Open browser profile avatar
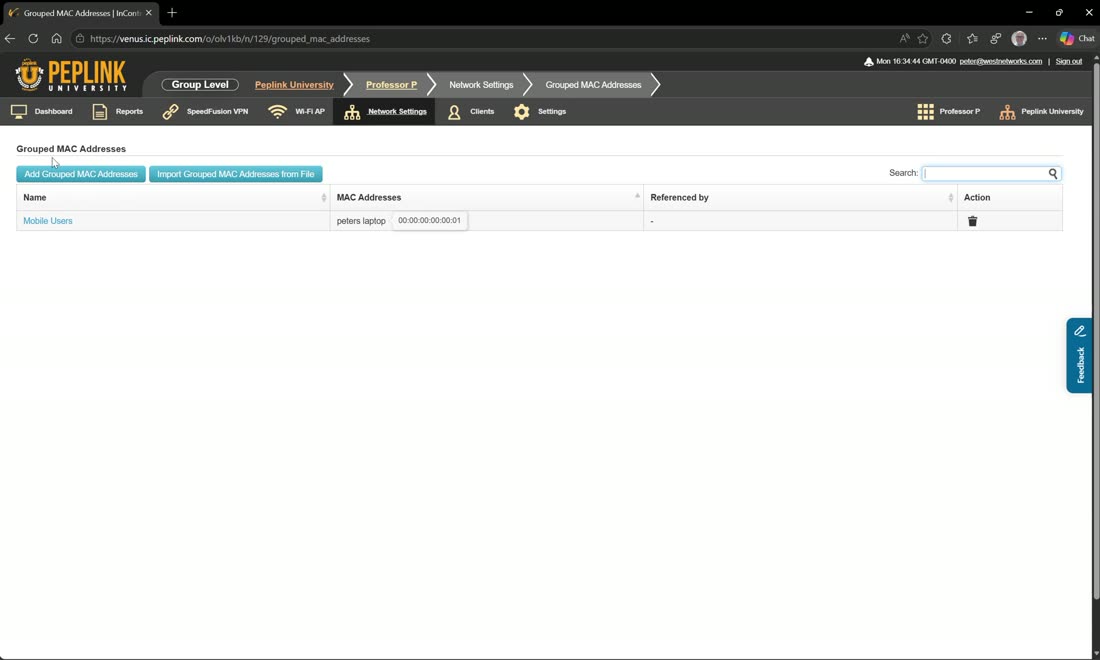Viewport: 1100px width, 660px height. click(1019, 39)
